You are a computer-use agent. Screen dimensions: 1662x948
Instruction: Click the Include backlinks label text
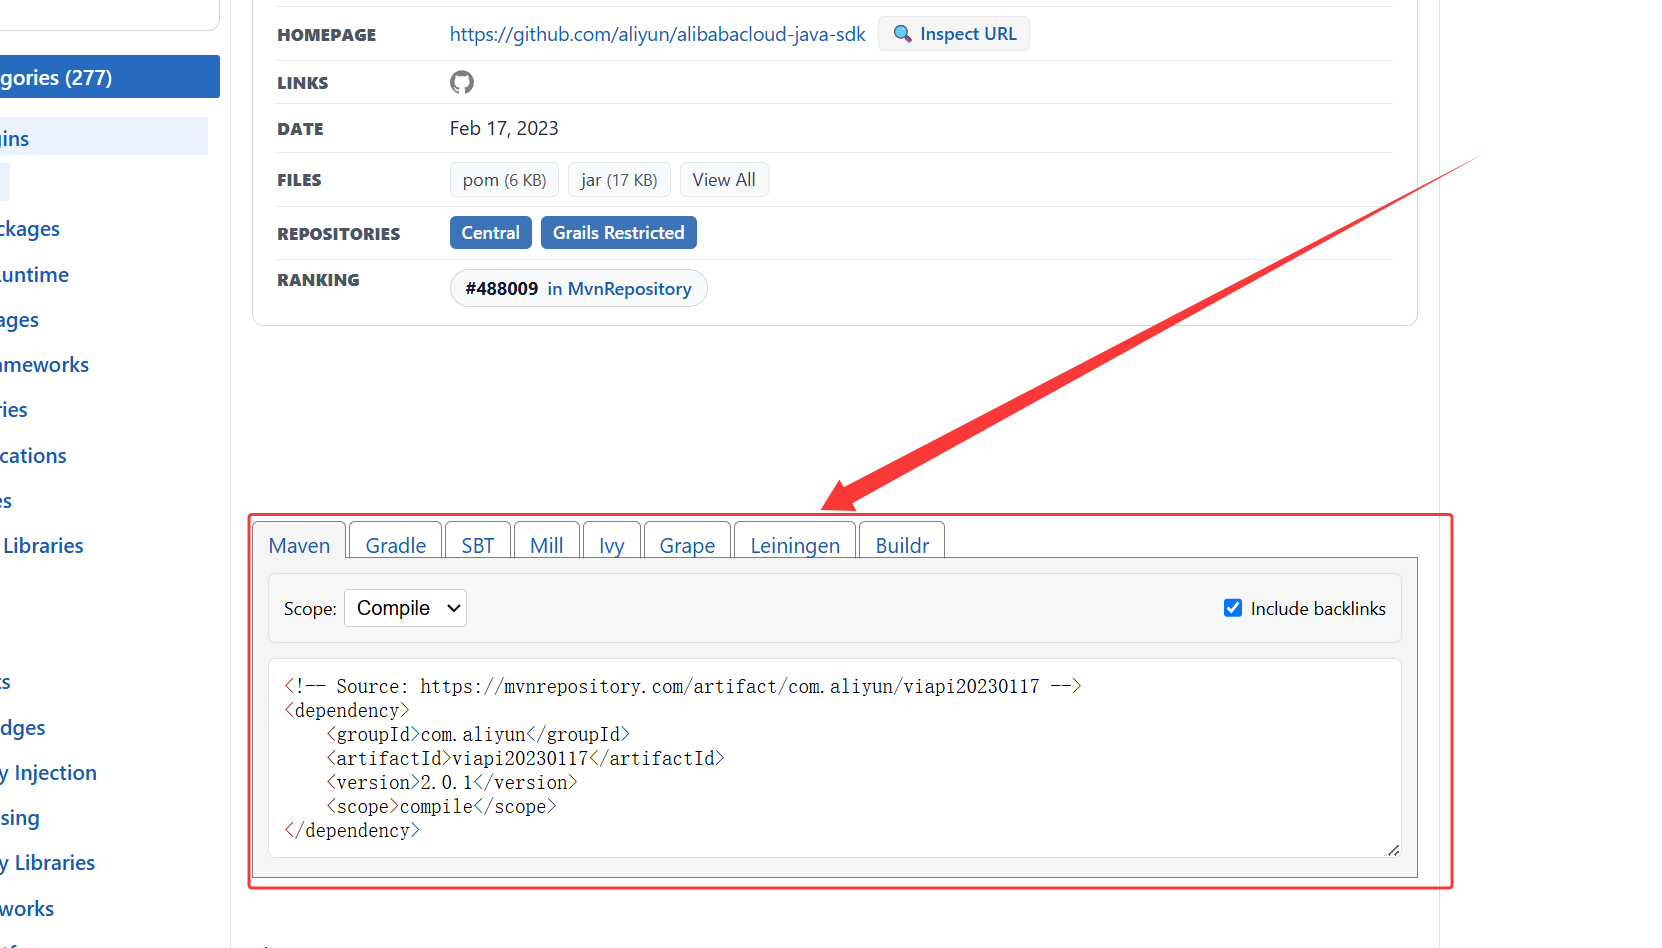[x=1318, y=608]
